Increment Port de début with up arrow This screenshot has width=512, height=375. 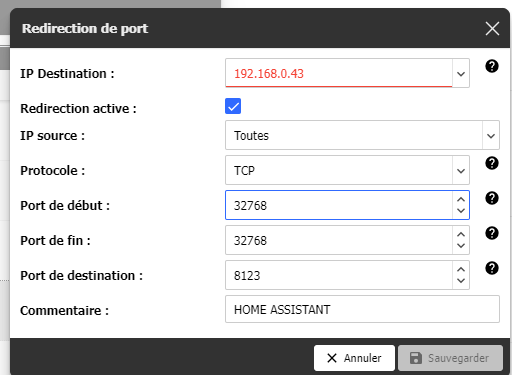(461, 199)
